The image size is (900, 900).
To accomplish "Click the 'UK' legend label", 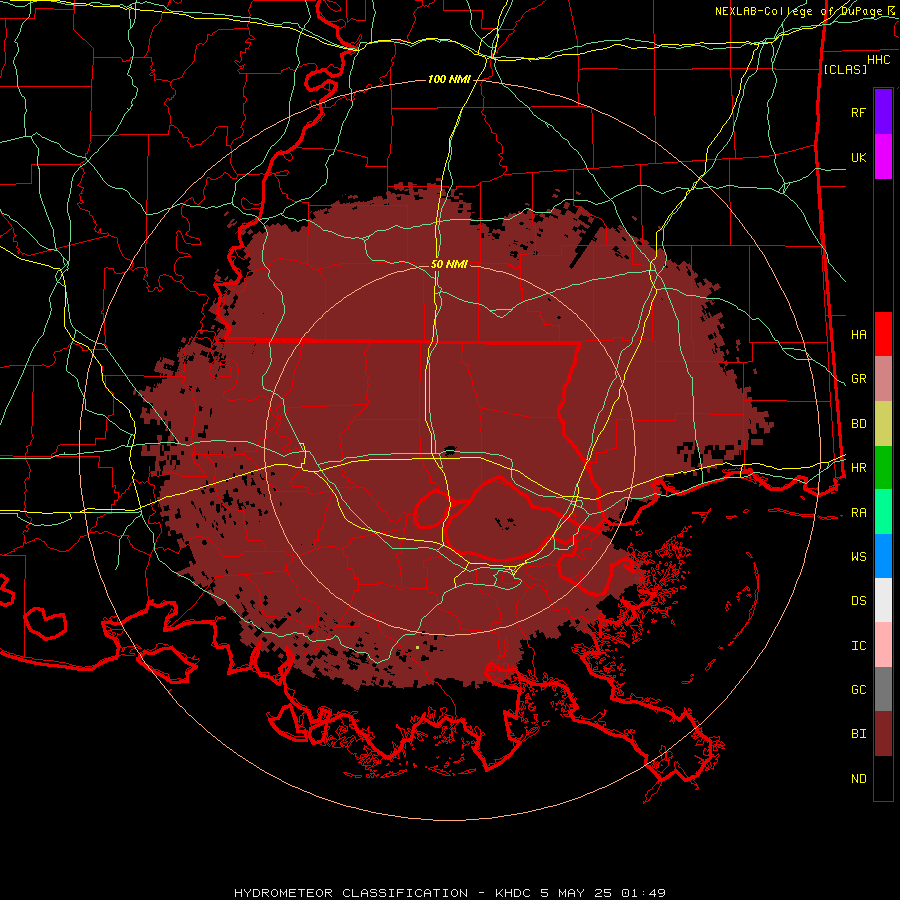I will [858, 157].
